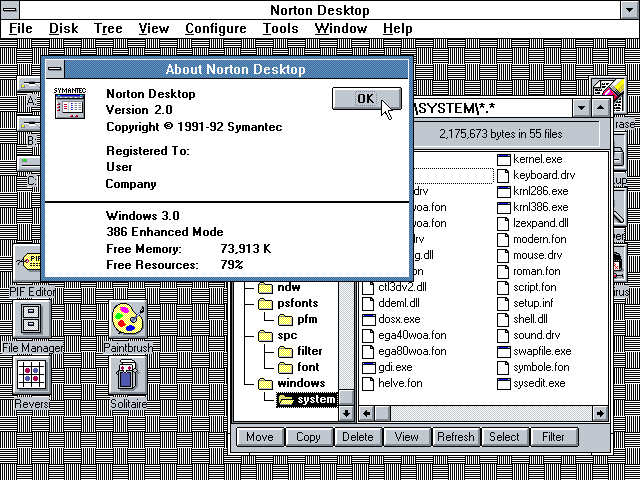Select the ndw folder in tree

[x=280, y=287]
